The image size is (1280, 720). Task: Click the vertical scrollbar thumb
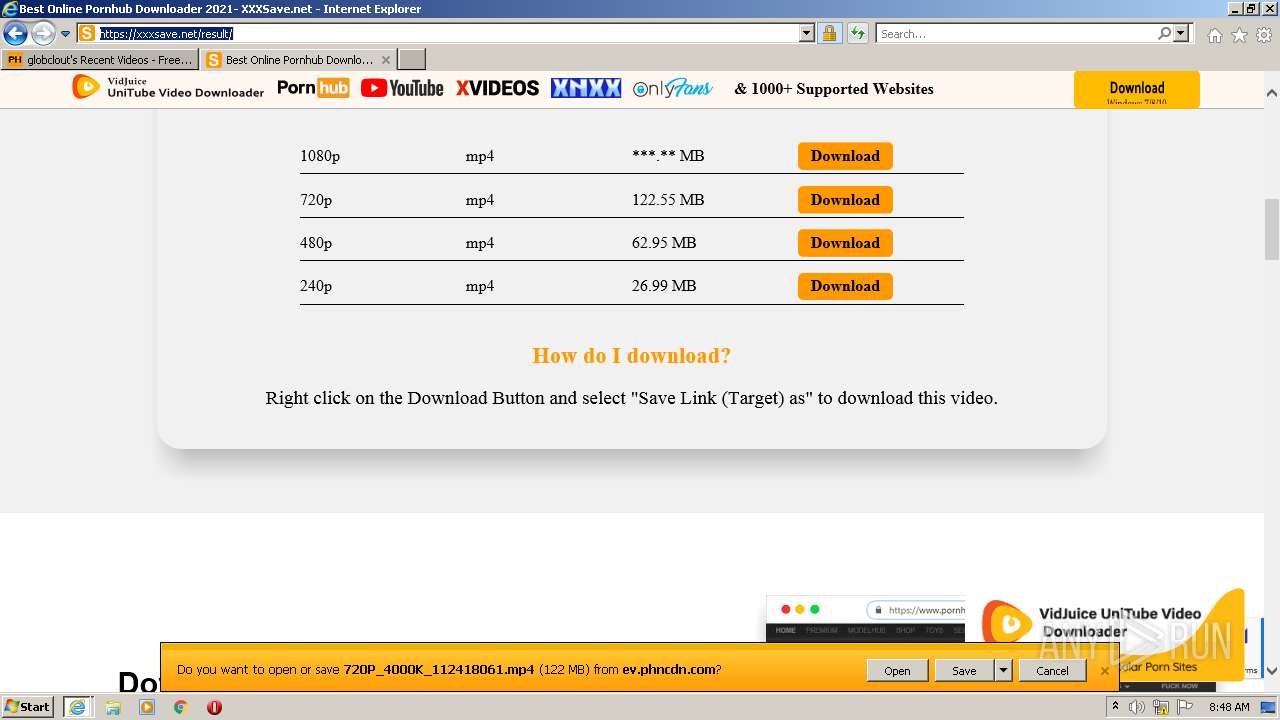pos(1272,229)
